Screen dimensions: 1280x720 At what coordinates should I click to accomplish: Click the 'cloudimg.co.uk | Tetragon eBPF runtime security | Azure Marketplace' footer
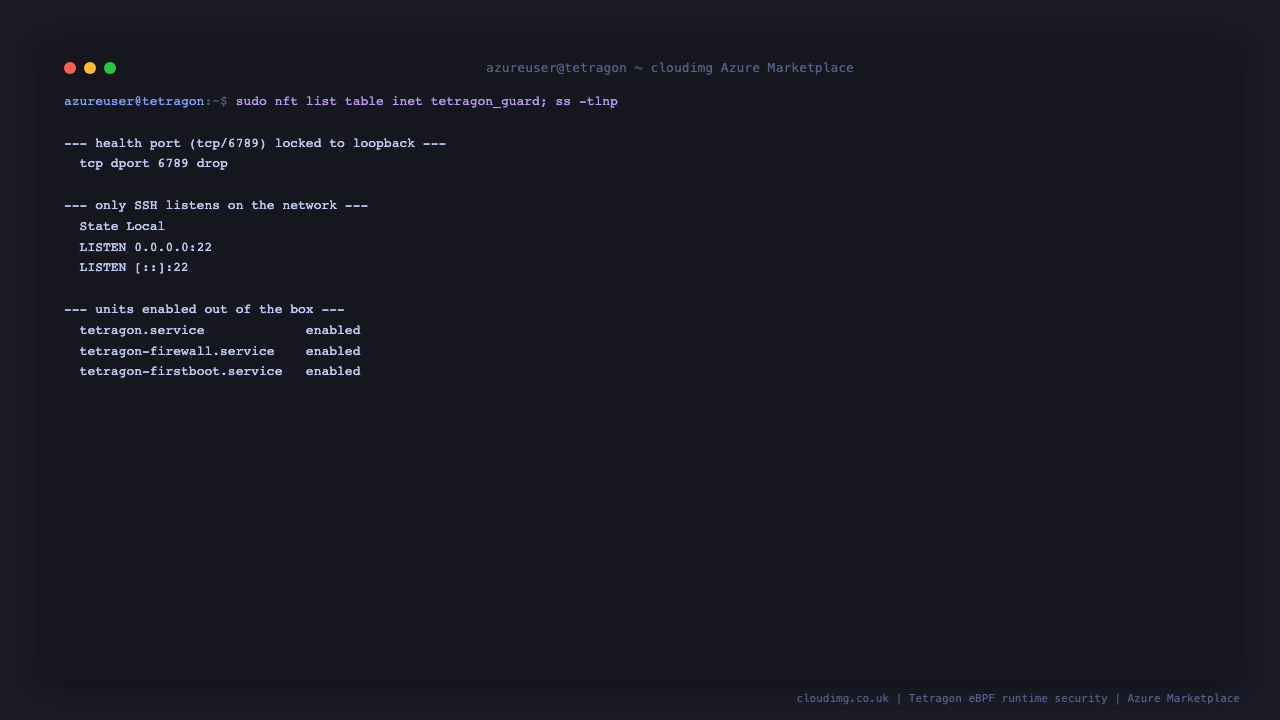(1018, 698)
